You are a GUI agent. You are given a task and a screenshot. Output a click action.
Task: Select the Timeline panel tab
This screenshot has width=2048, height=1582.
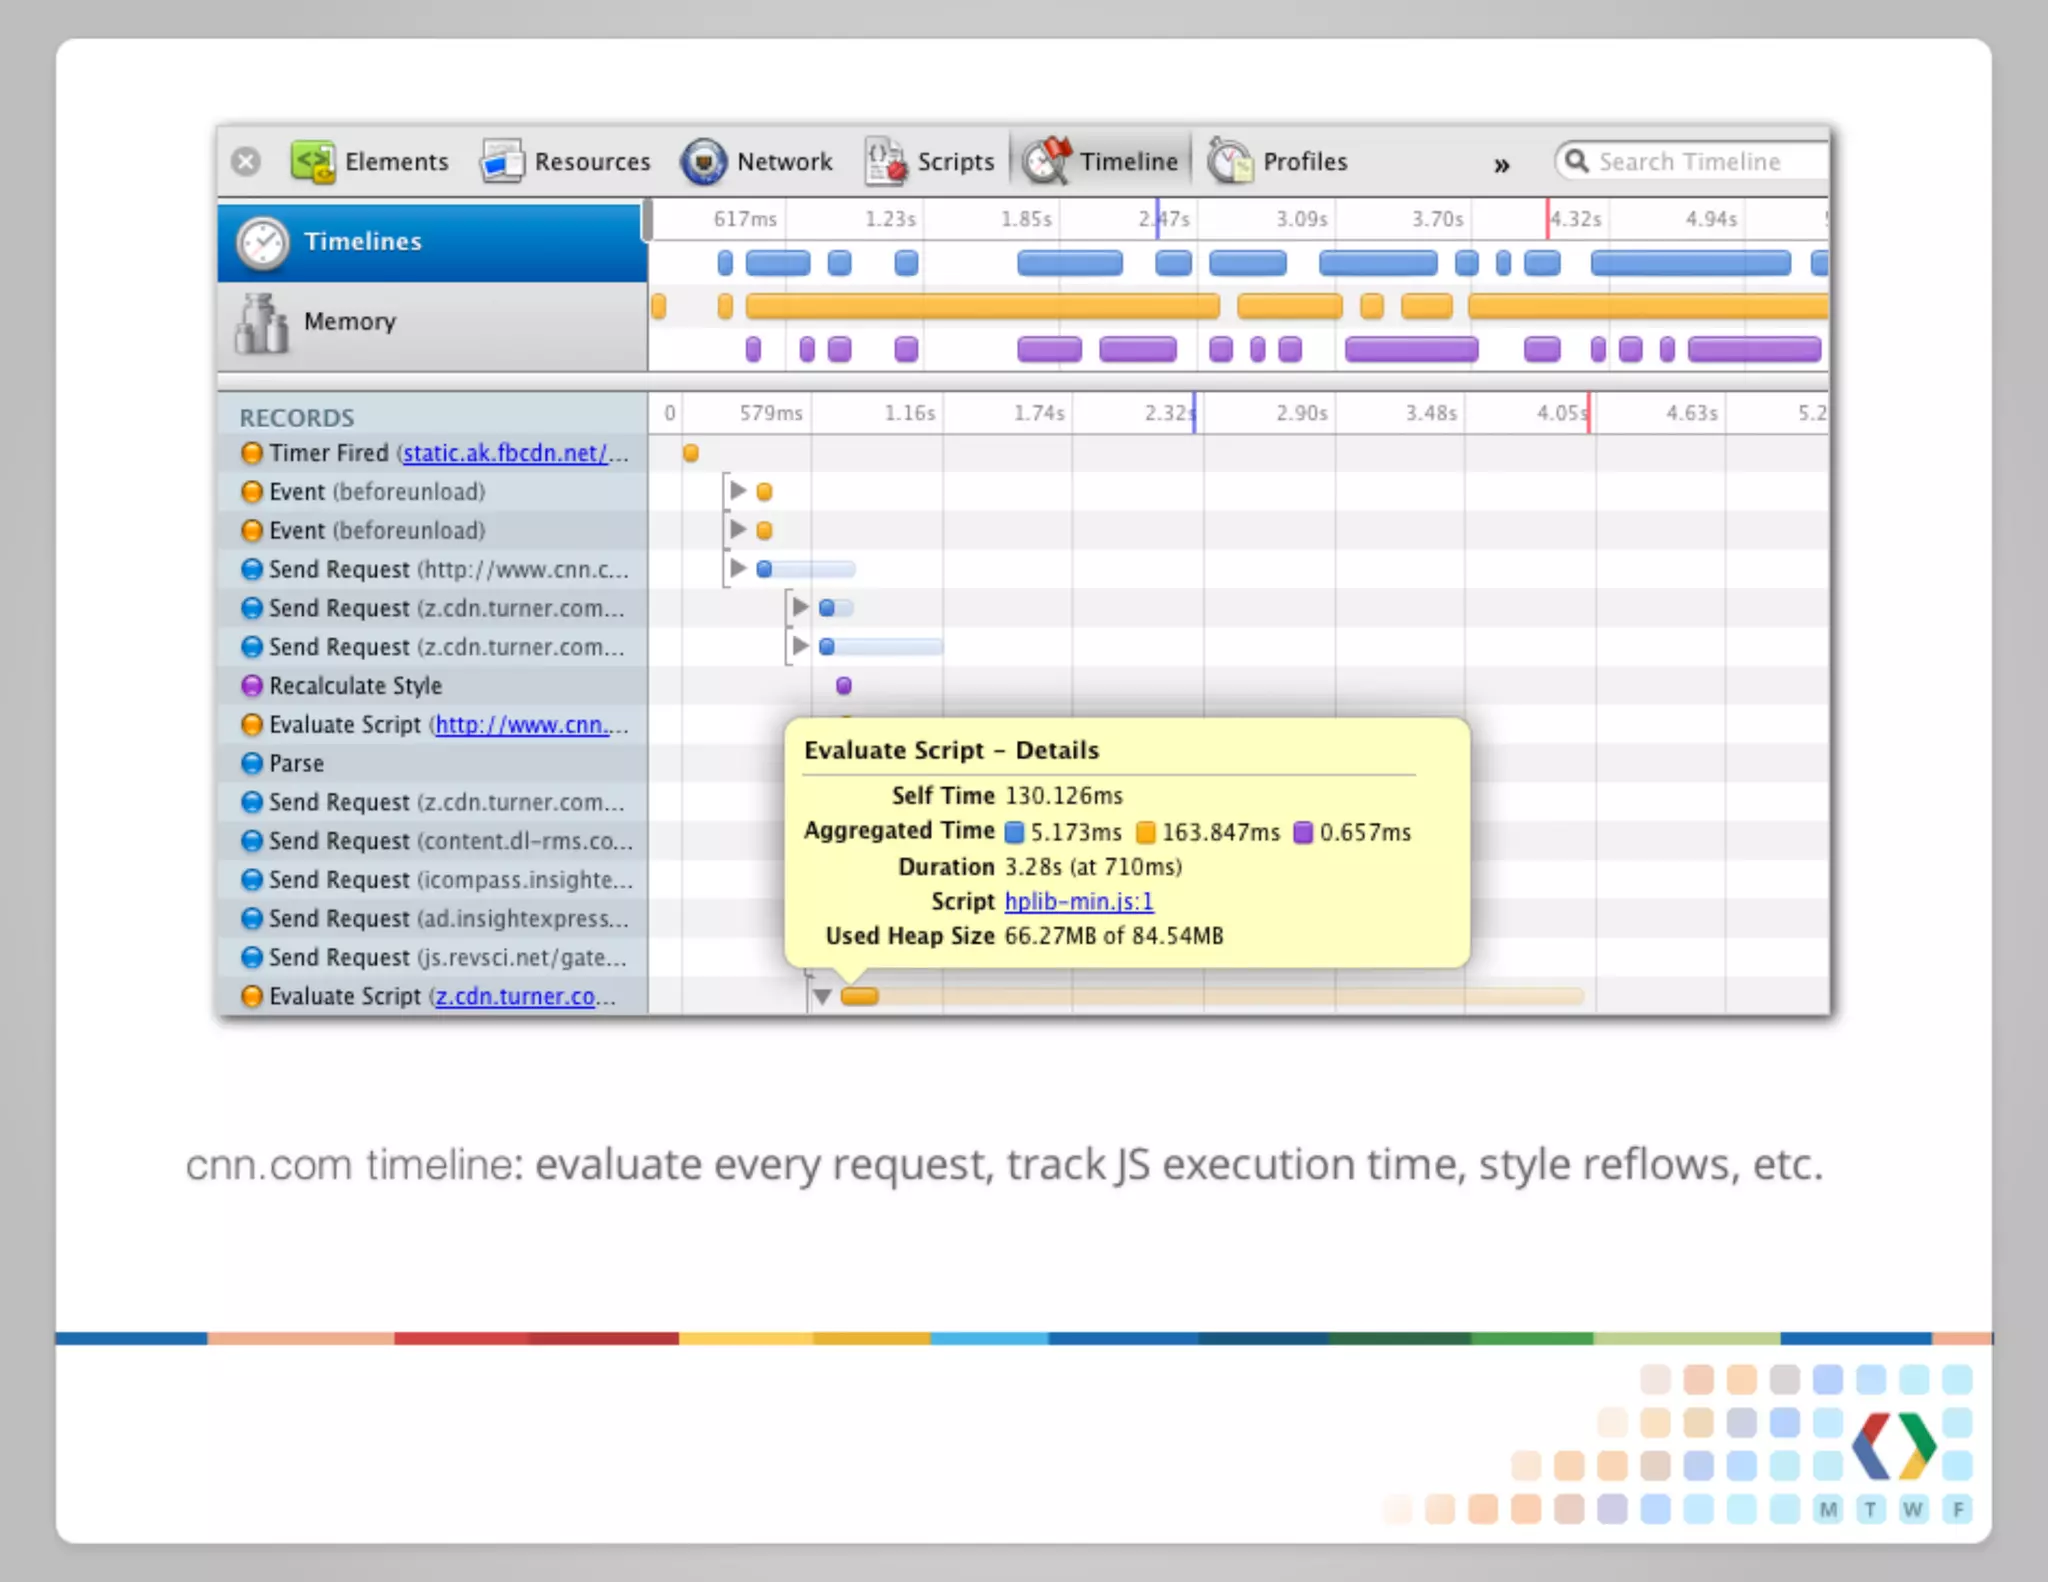pos(1102,161)
